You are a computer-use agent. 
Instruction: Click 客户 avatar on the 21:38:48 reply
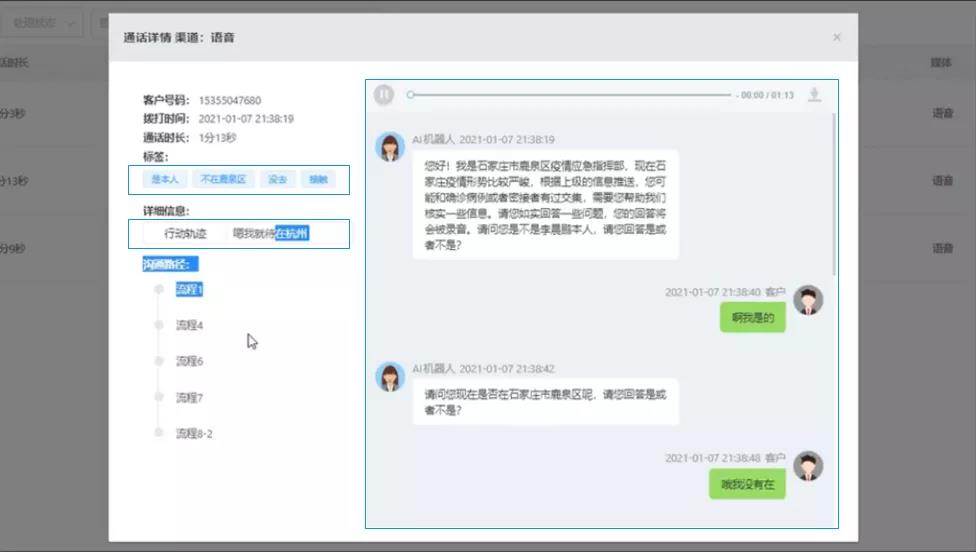point(808,466)
